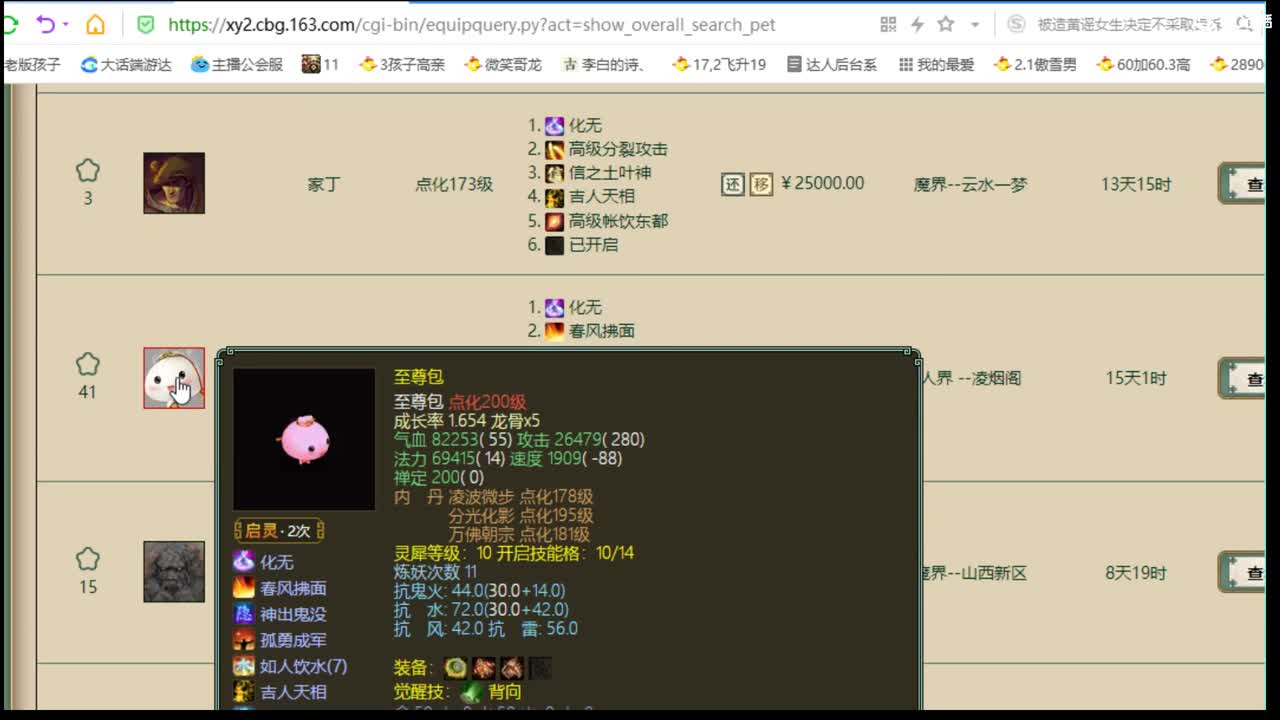This screenshot has width=1280, height=720.
Task: Toggle the heart favorite showing 15
Action: (x=87, y=558)
